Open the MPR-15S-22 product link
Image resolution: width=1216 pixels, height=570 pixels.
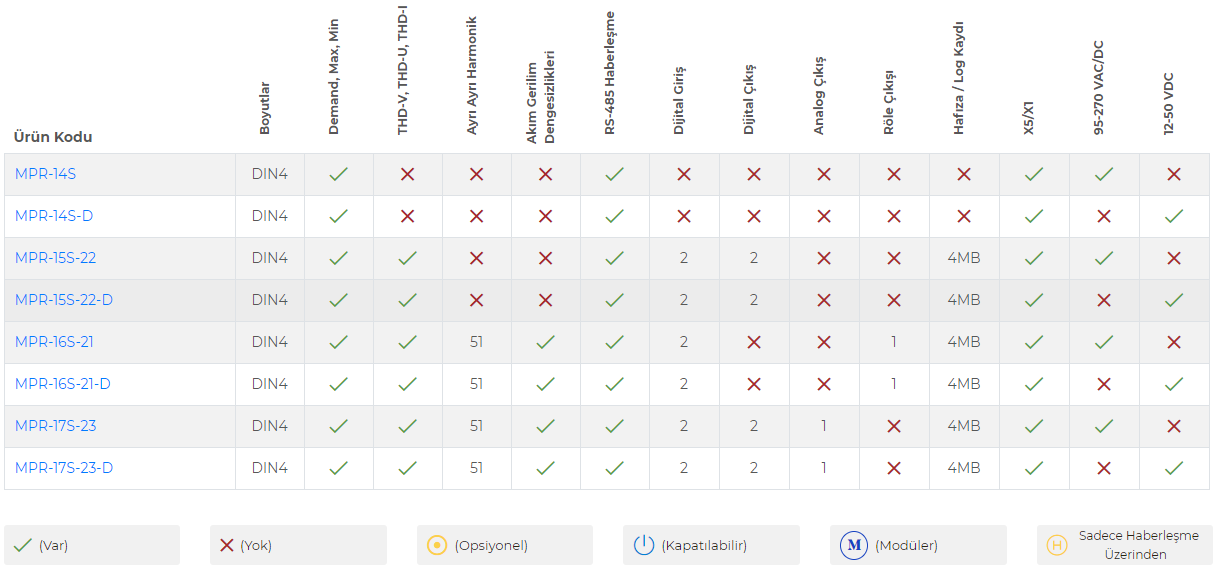(55, 258)
